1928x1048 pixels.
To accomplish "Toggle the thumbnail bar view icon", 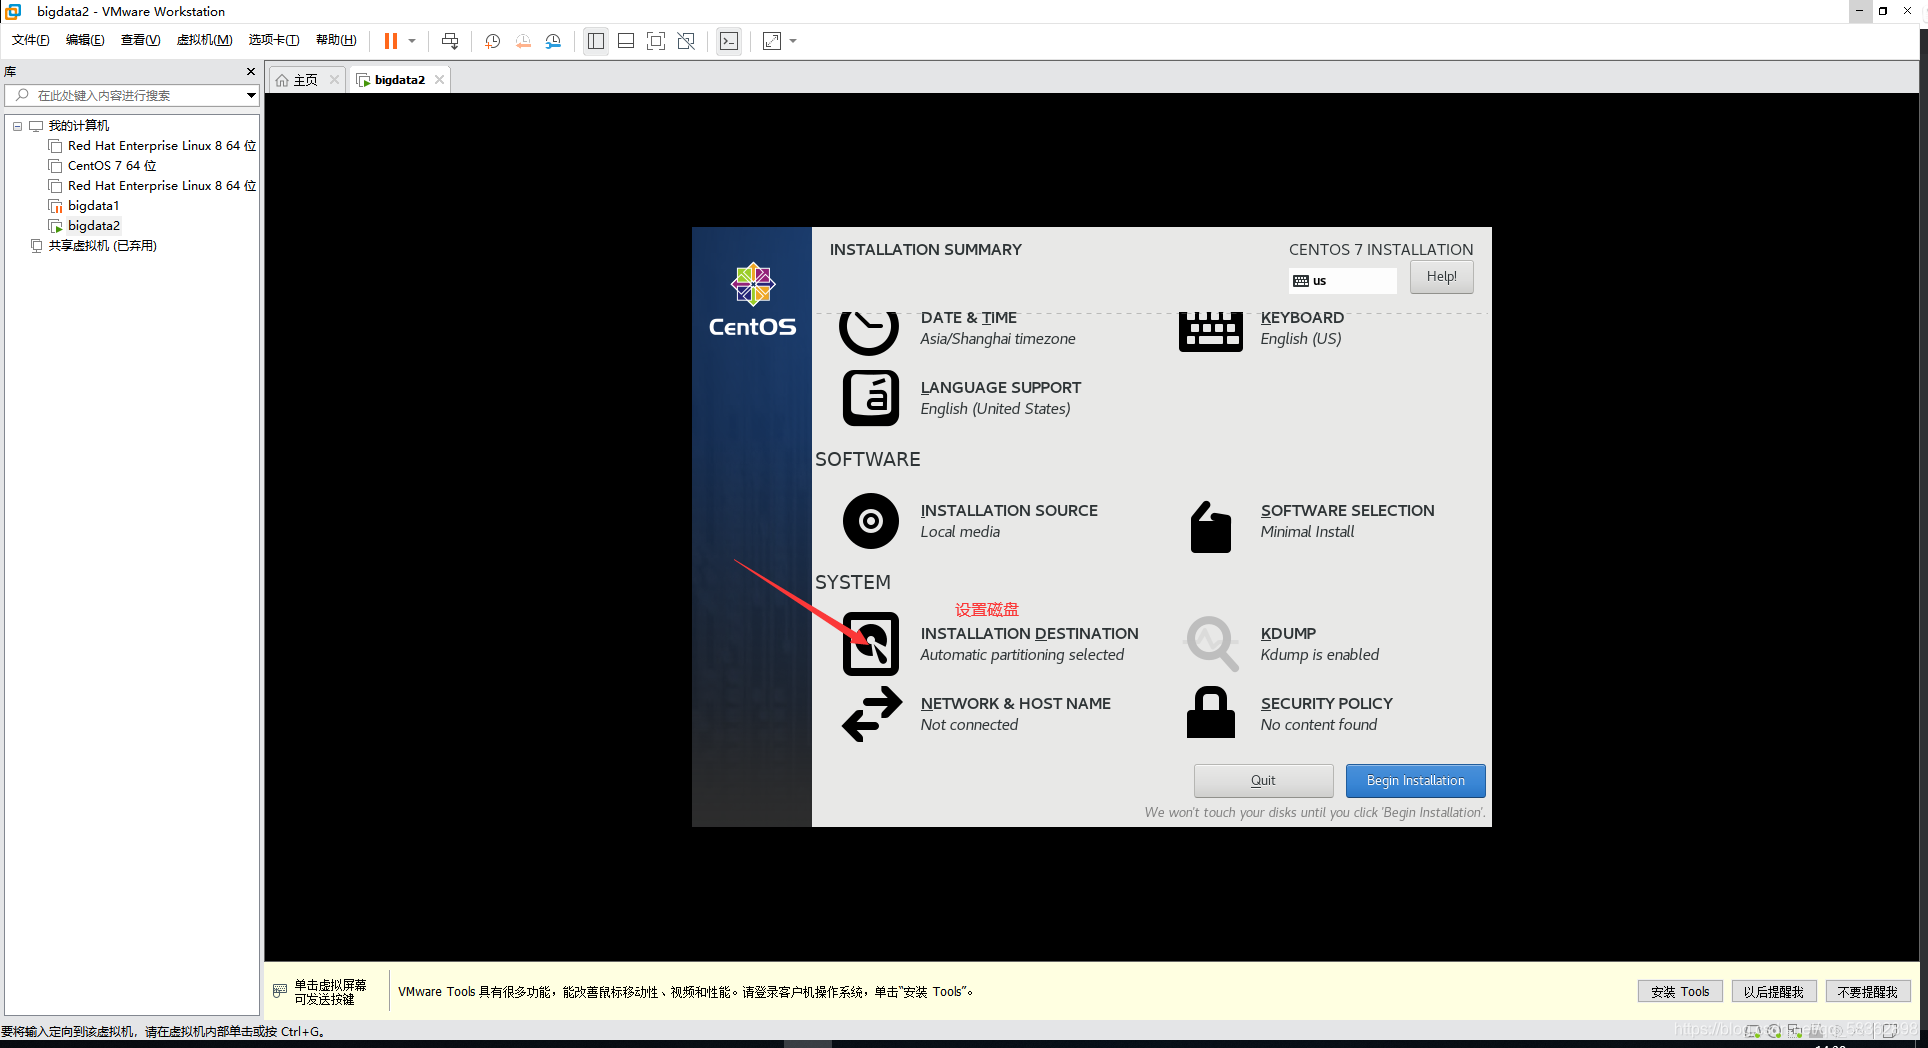I will pyautogui.click(x=626, y=41).
